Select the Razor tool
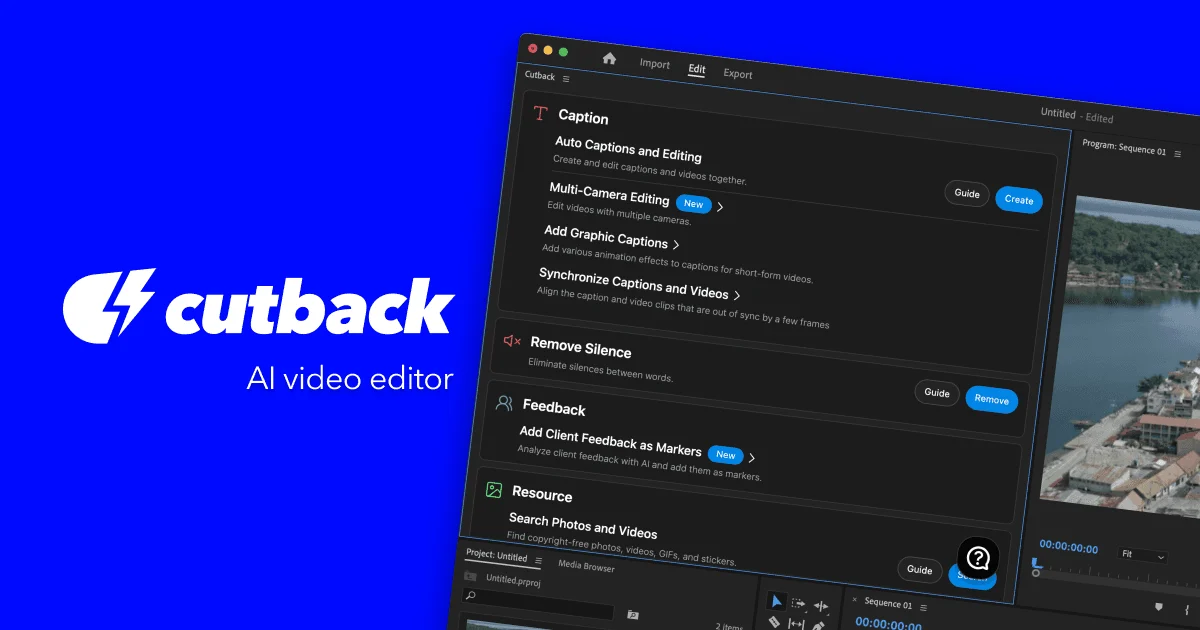Viewport: 1200px width, 630px height. (x=774, y=623)
